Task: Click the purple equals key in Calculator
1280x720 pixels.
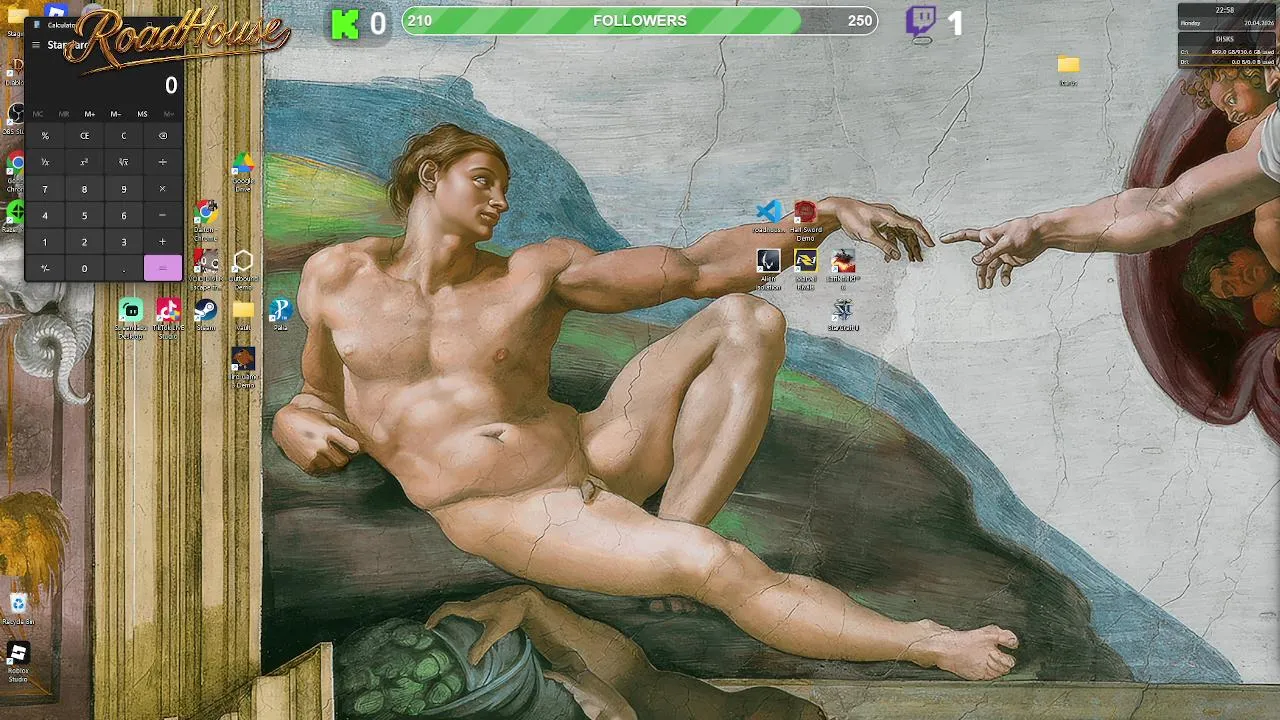Action: (x=163, y=268)
